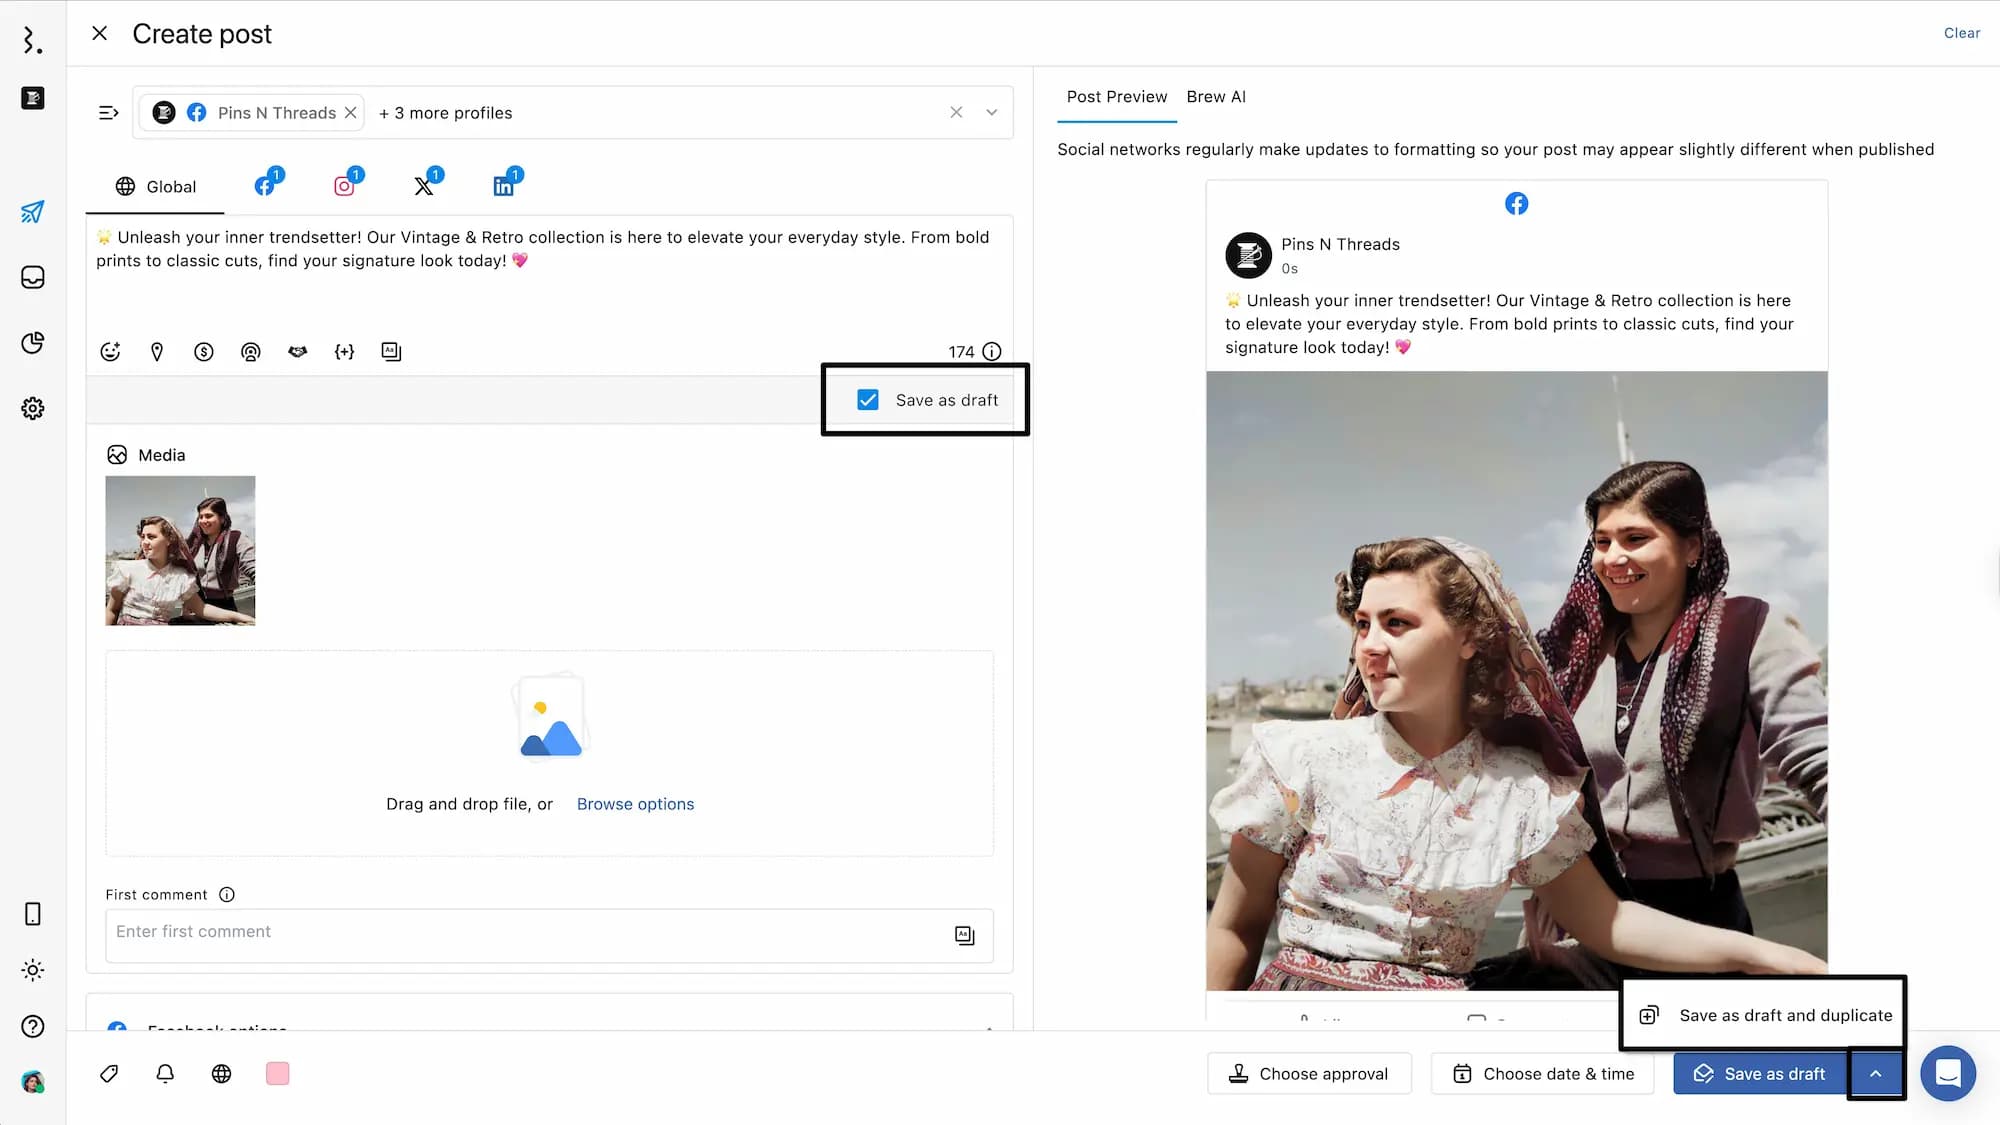Click the emoji picker icon
Screen dimensions: 2000x1125
click(x=110, y=351)
